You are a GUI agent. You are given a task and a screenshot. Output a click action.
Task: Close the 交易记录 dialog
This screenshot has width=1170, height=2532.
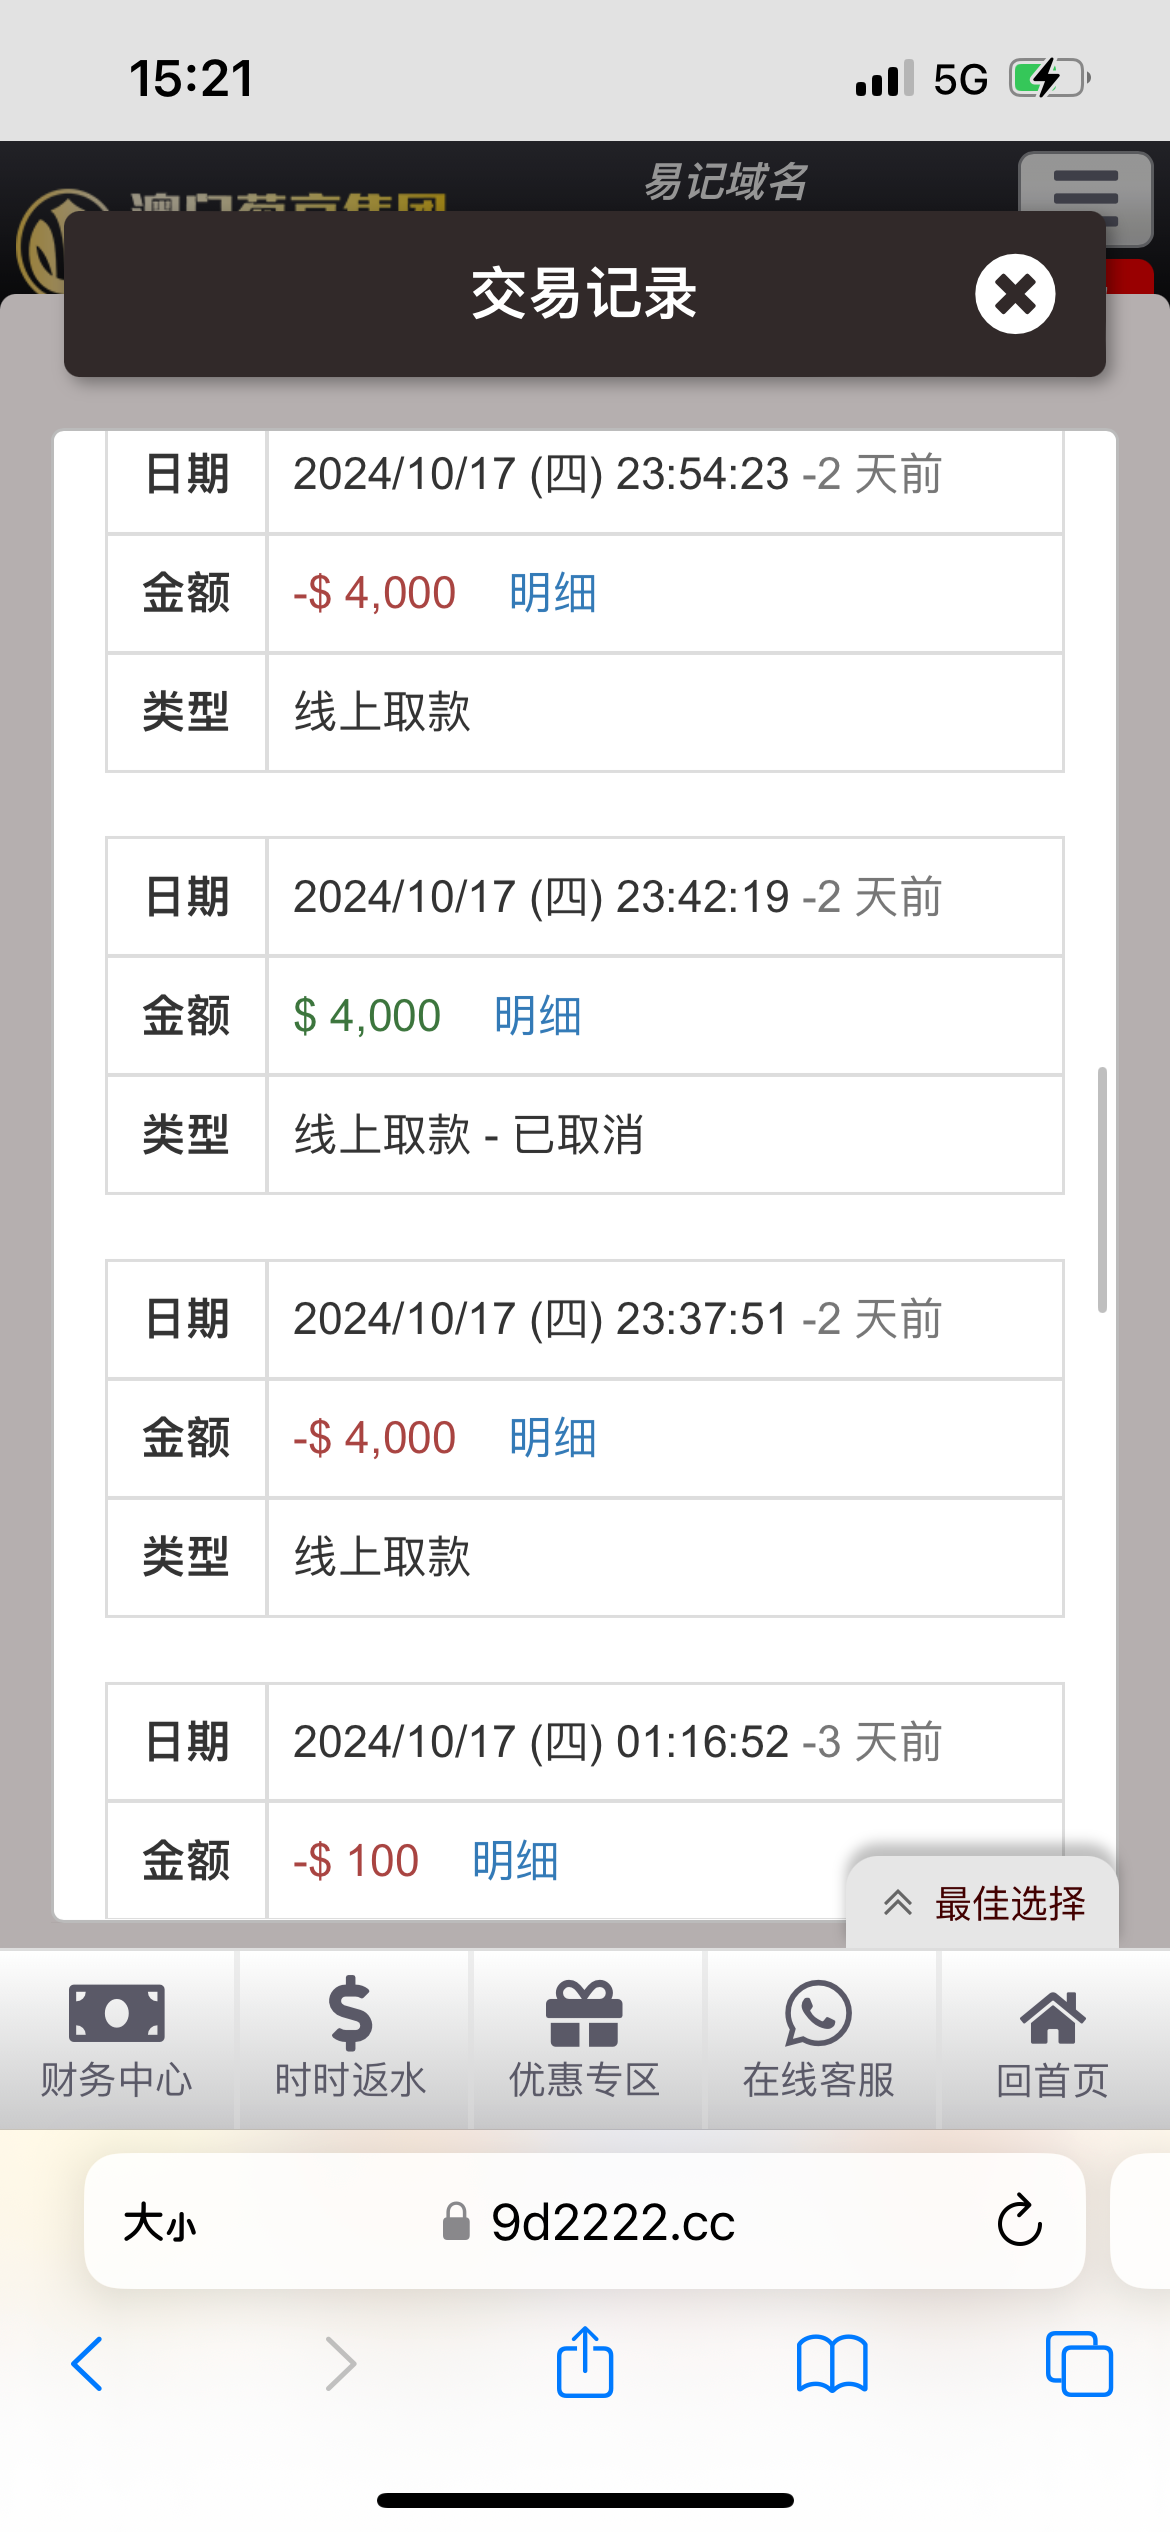(1015, 294)
